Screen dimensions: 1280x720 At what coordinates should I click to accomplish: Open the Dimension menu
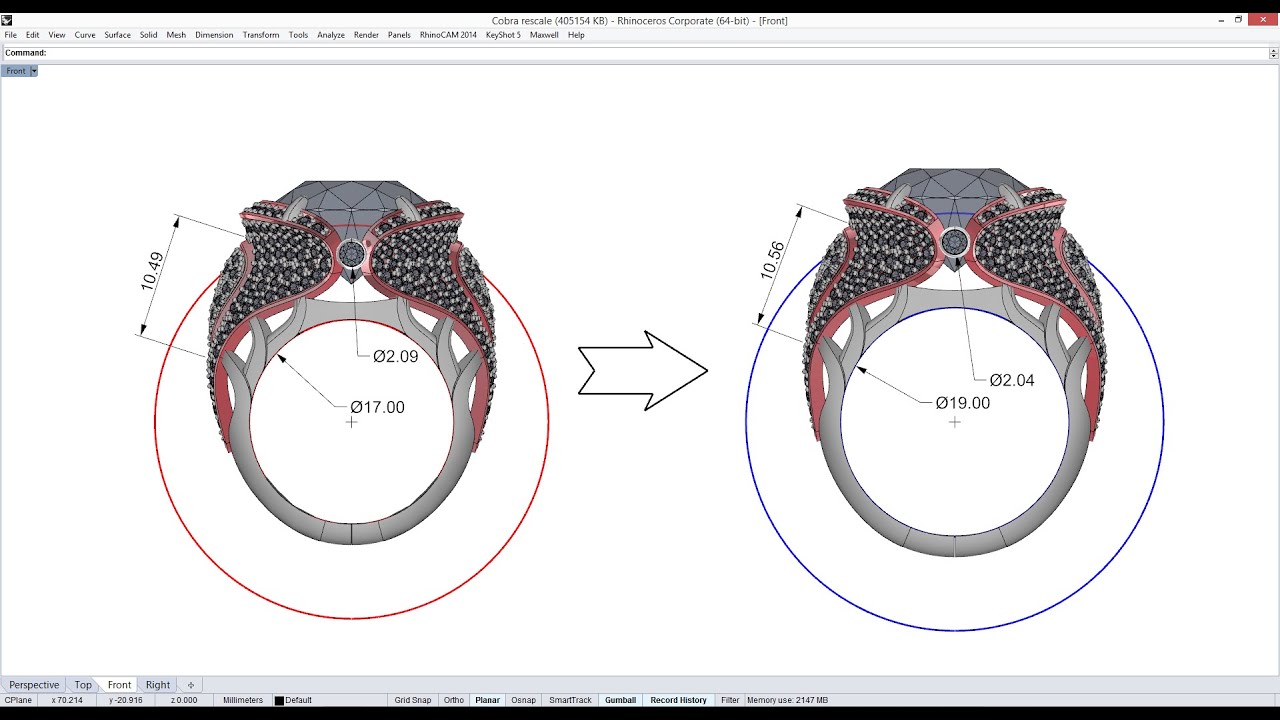tap(214, 35)
